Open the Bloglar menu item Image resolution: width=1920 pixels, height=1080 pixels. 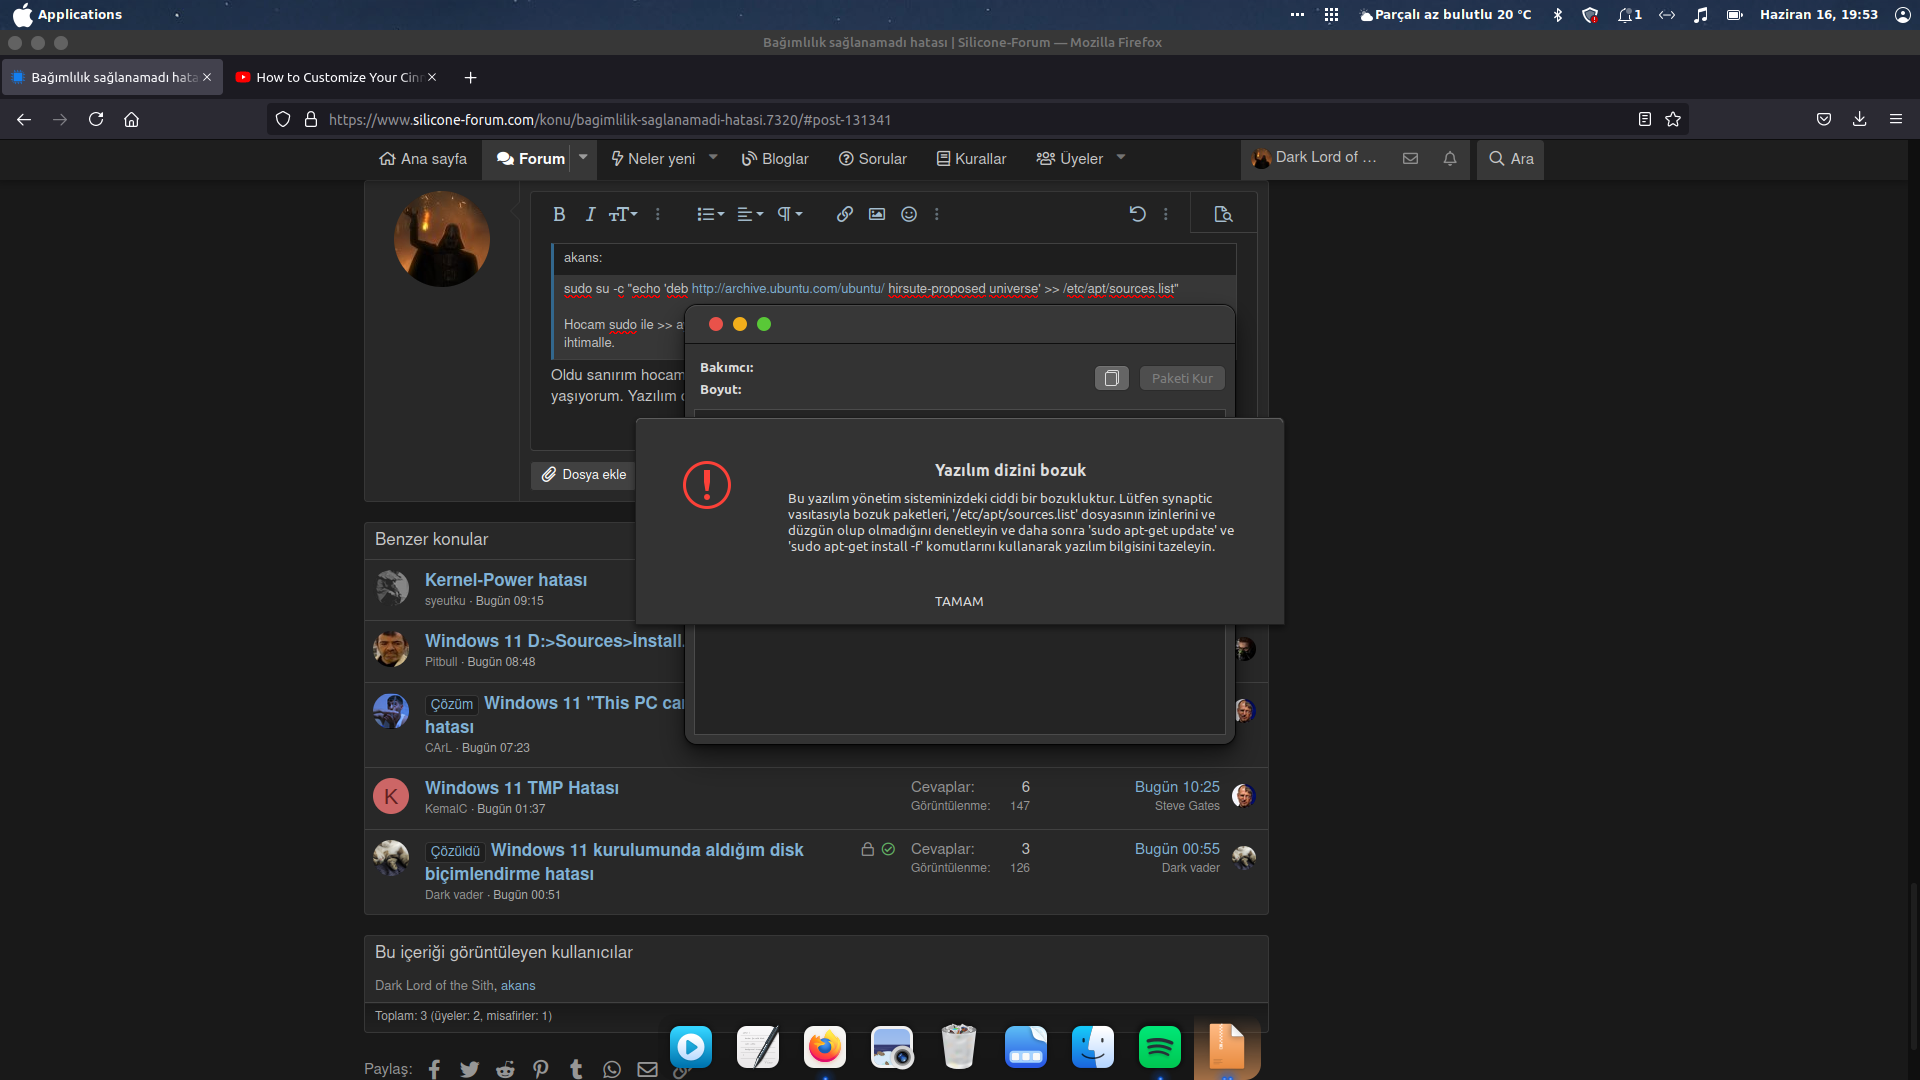[x=775, y=159]
